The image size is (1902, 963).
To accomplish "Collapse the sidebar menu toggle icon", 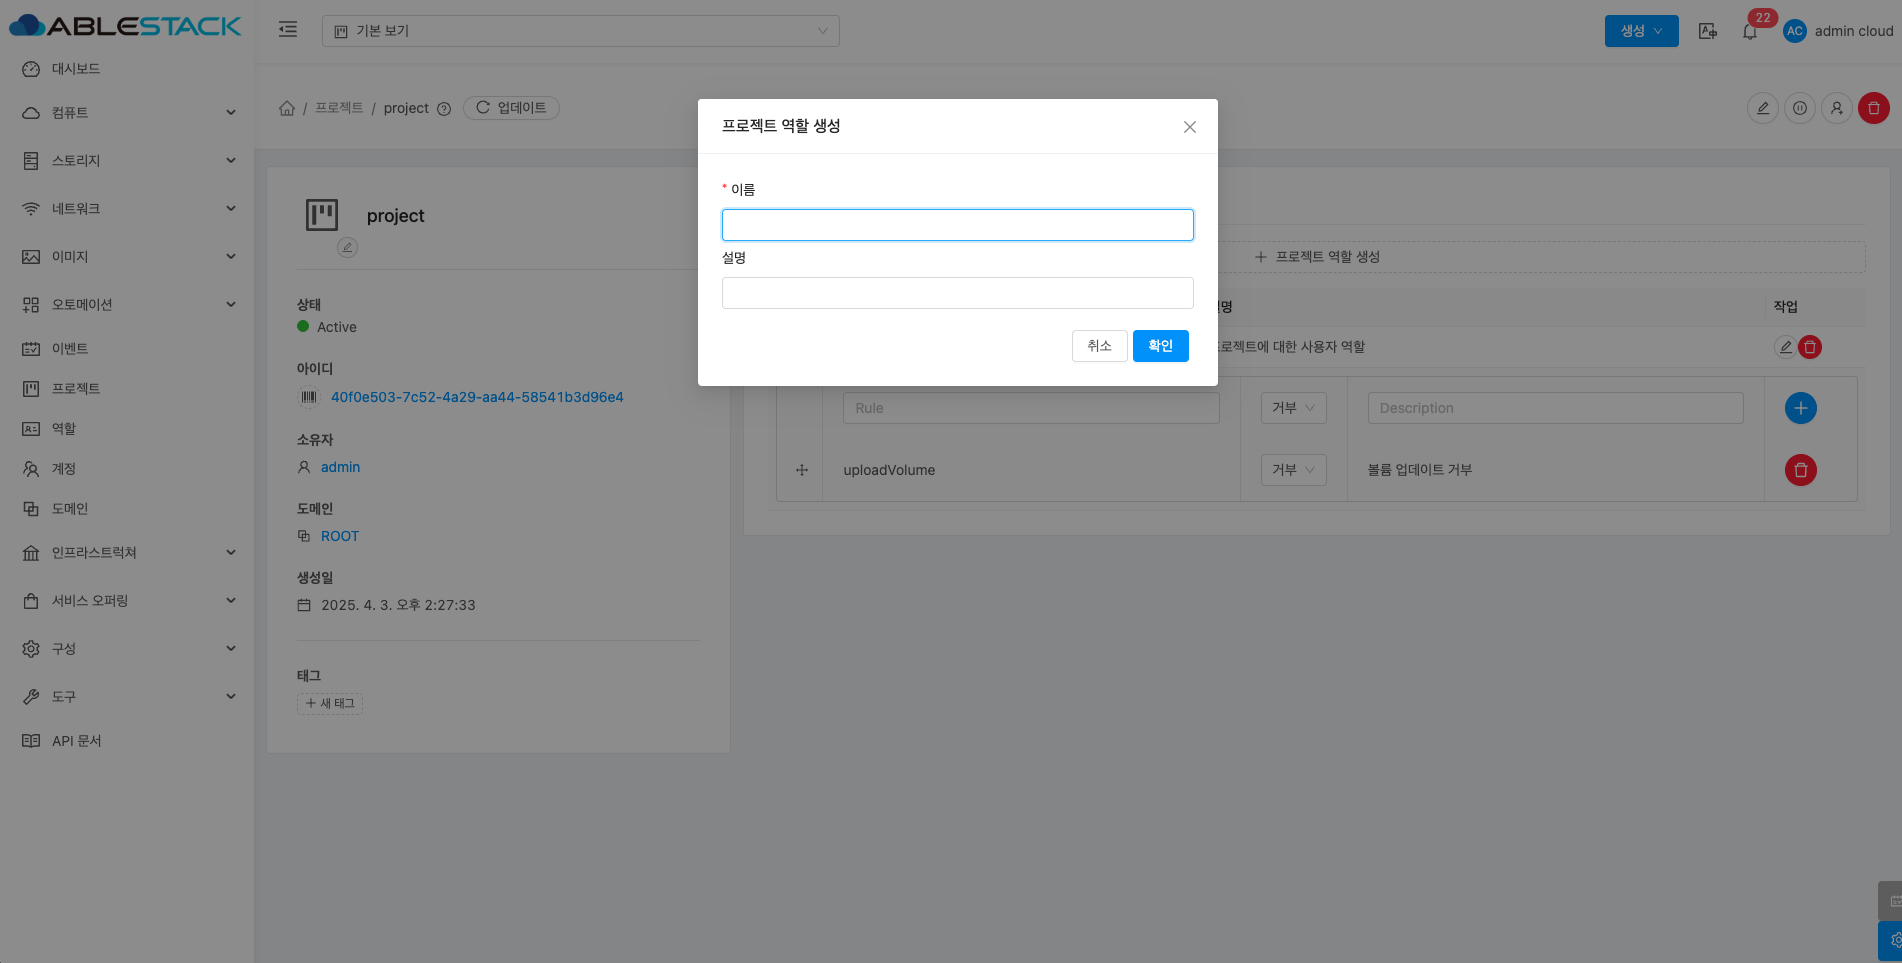I will (288, 30).
